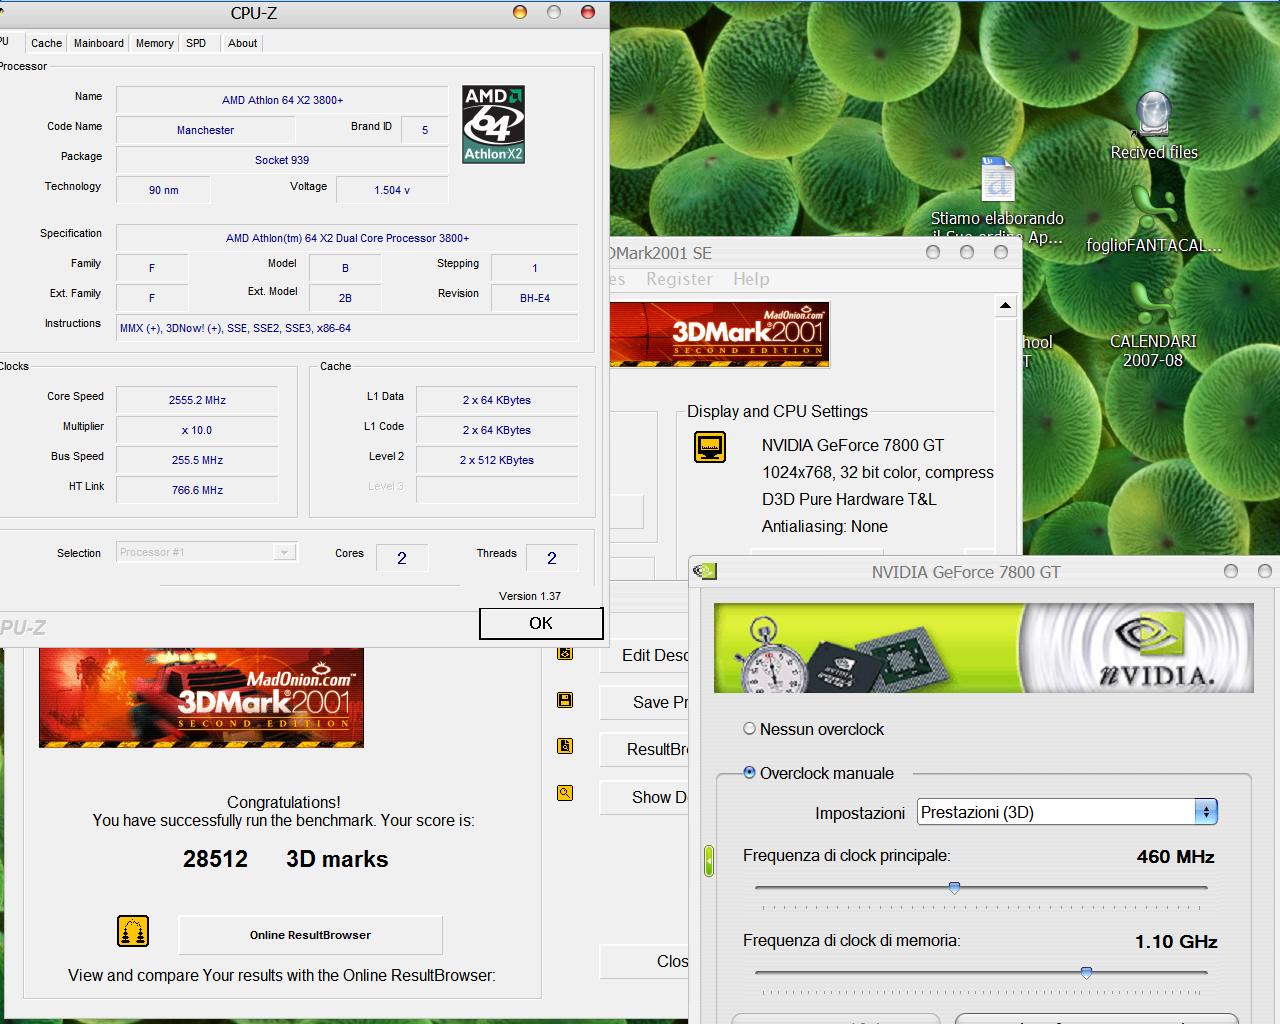The image size is (1280, 1024).
Task: Click the 3DMark2001 SE logo banner
Action: [720, 334]
